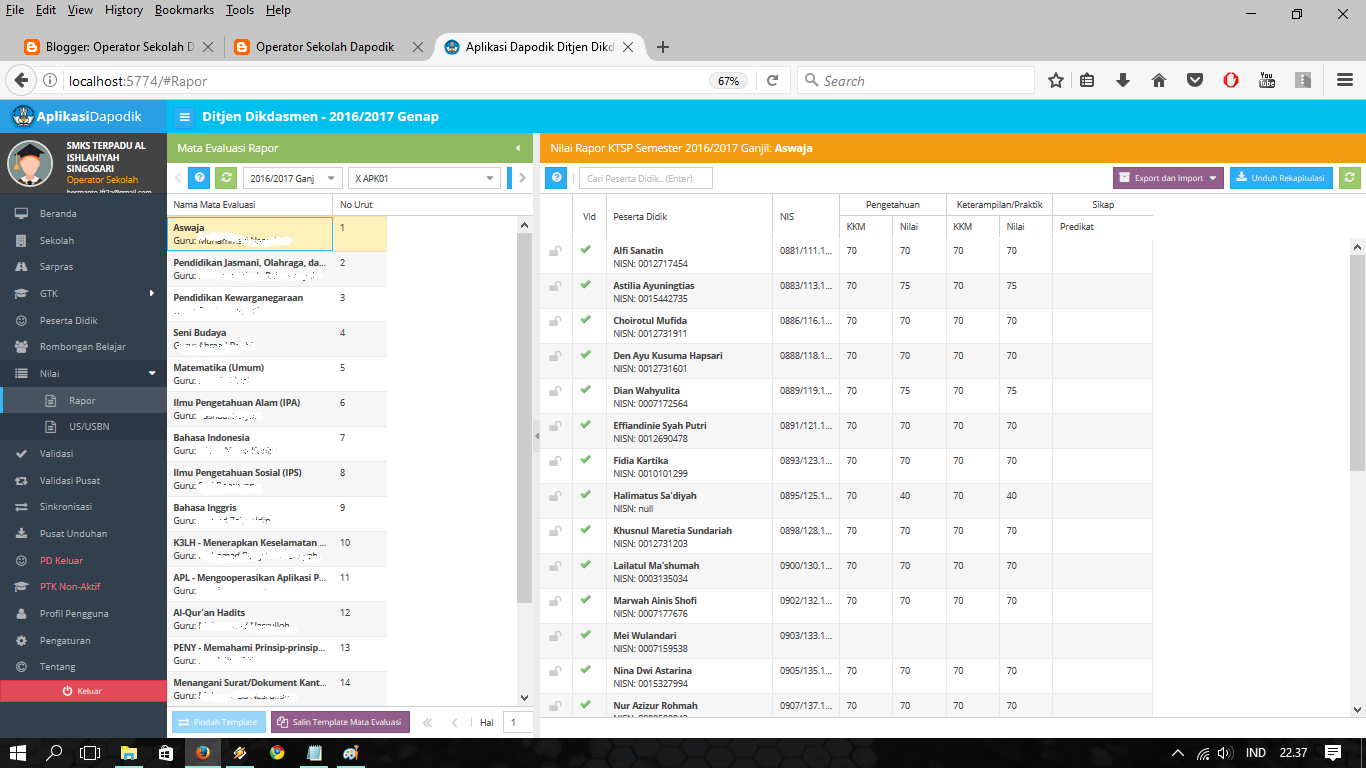Open Export dan Import dropdown
Image resolution: width=1366 pixels, height=769 pixels.
pos(1168,178)
